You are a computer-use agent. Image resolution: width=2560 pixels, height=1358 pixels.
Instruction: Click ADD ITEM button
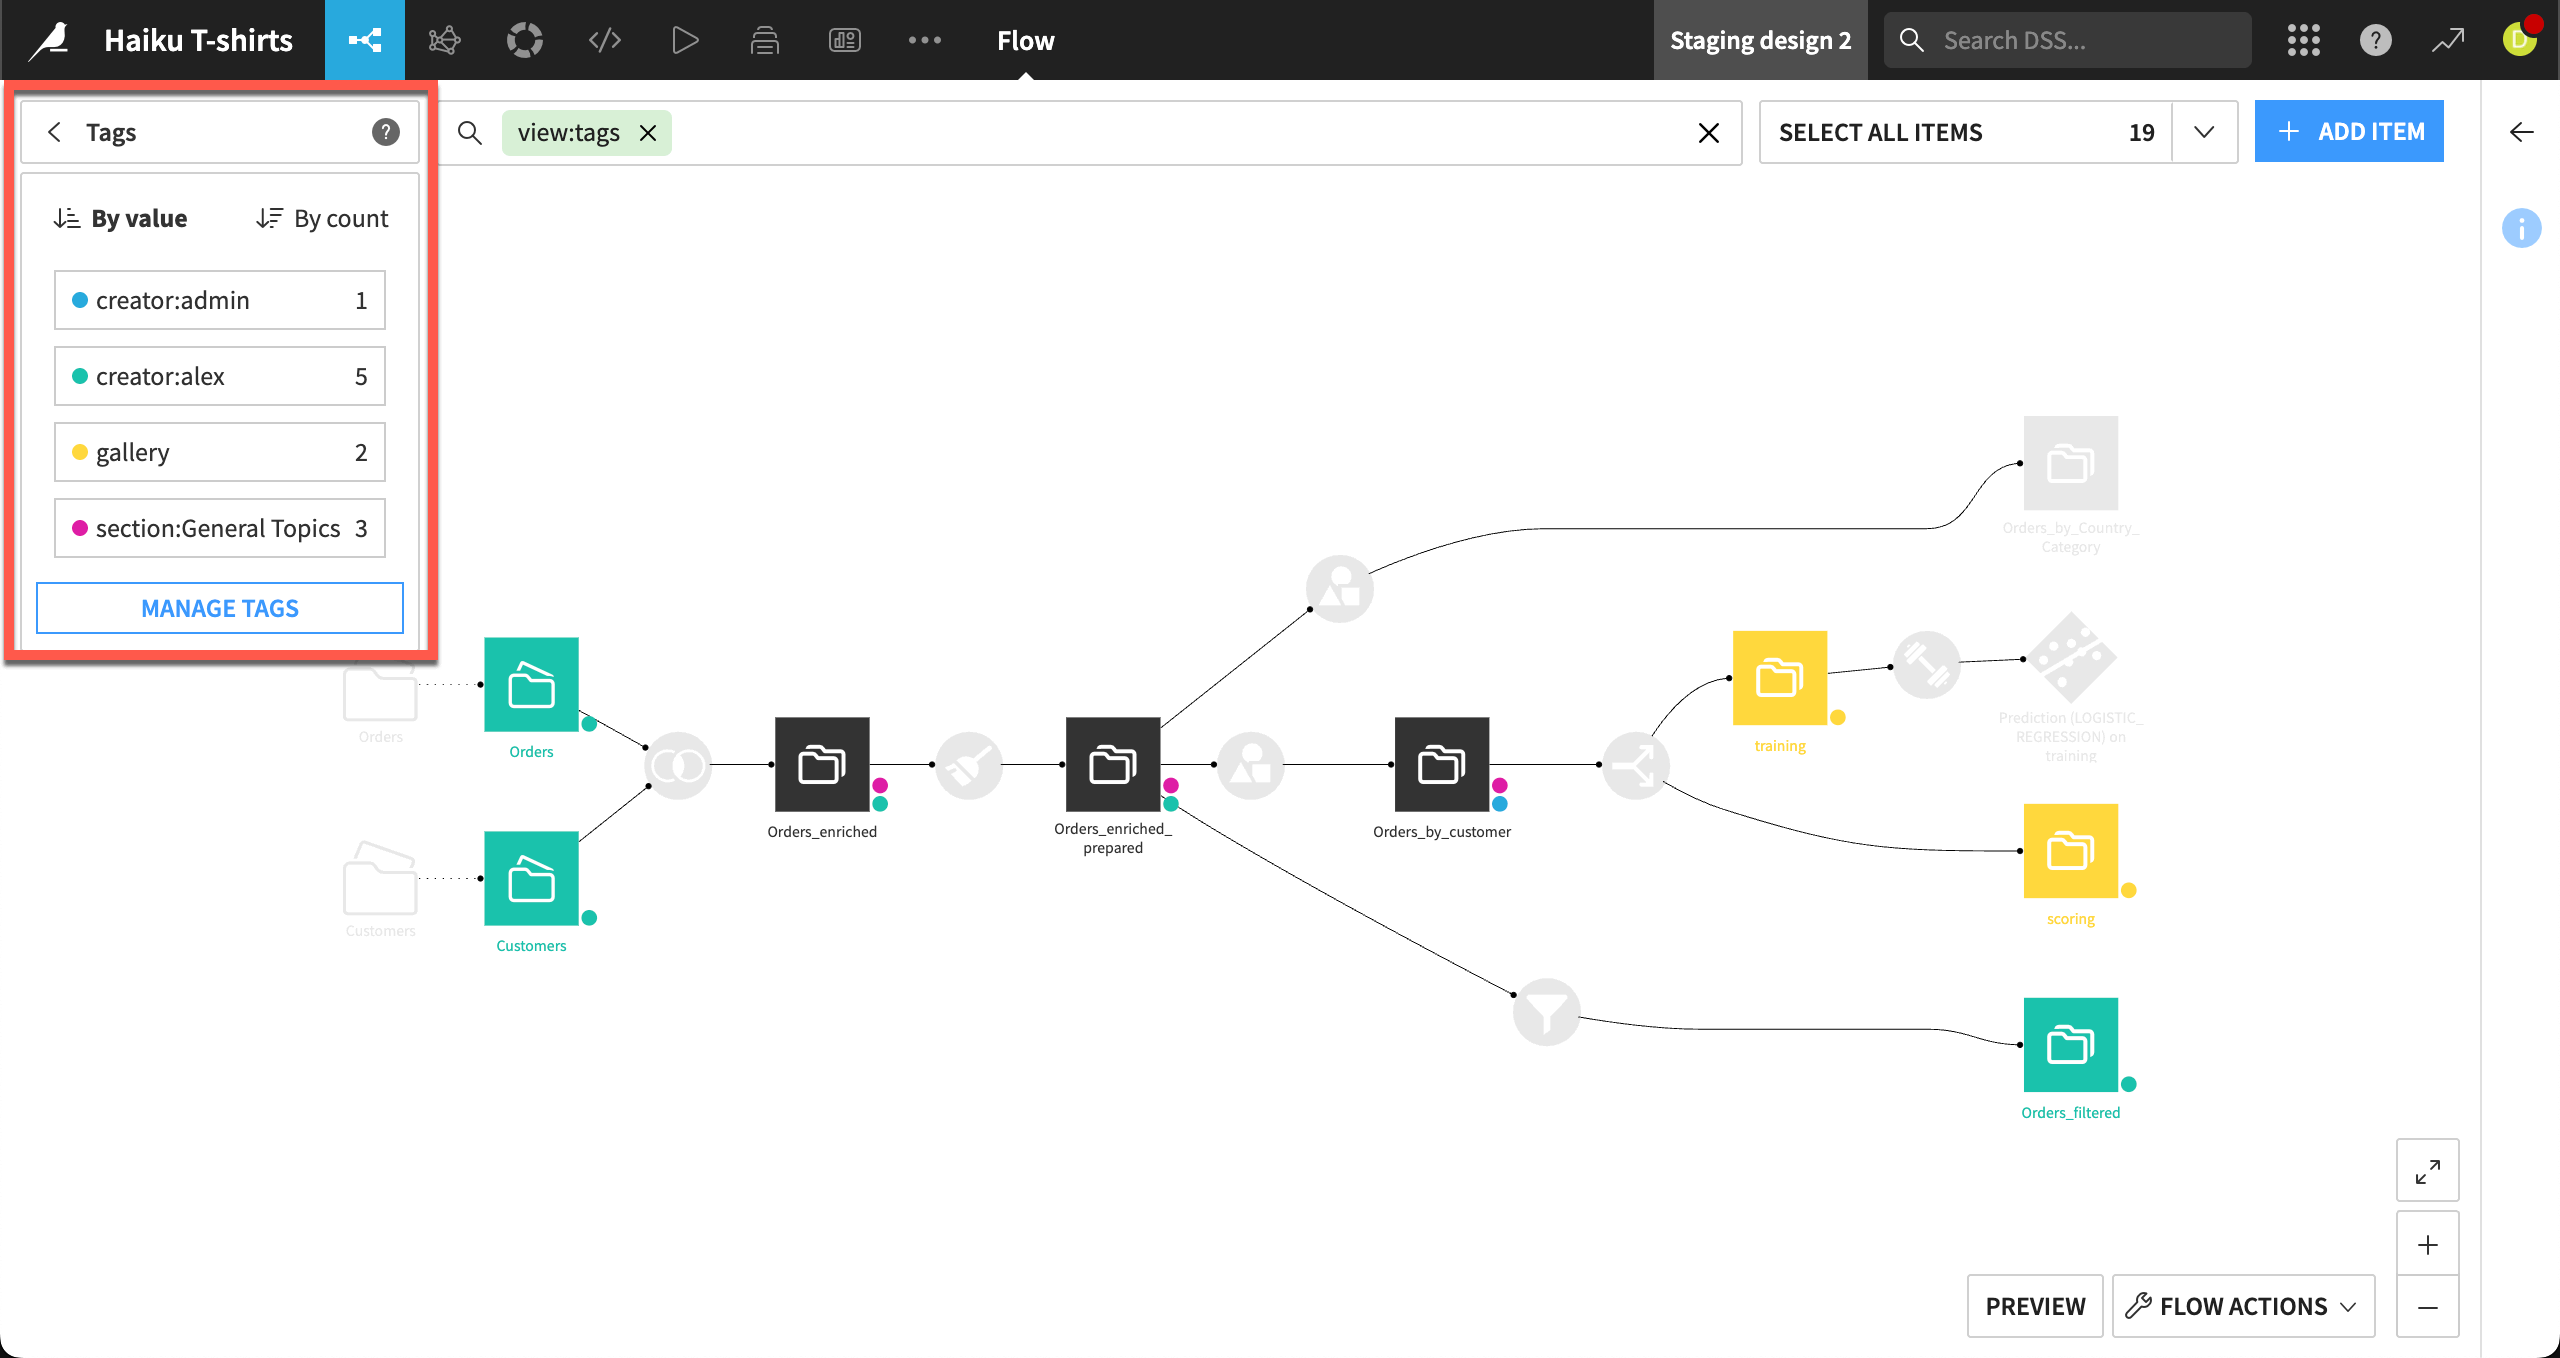tap(2353, 130)
